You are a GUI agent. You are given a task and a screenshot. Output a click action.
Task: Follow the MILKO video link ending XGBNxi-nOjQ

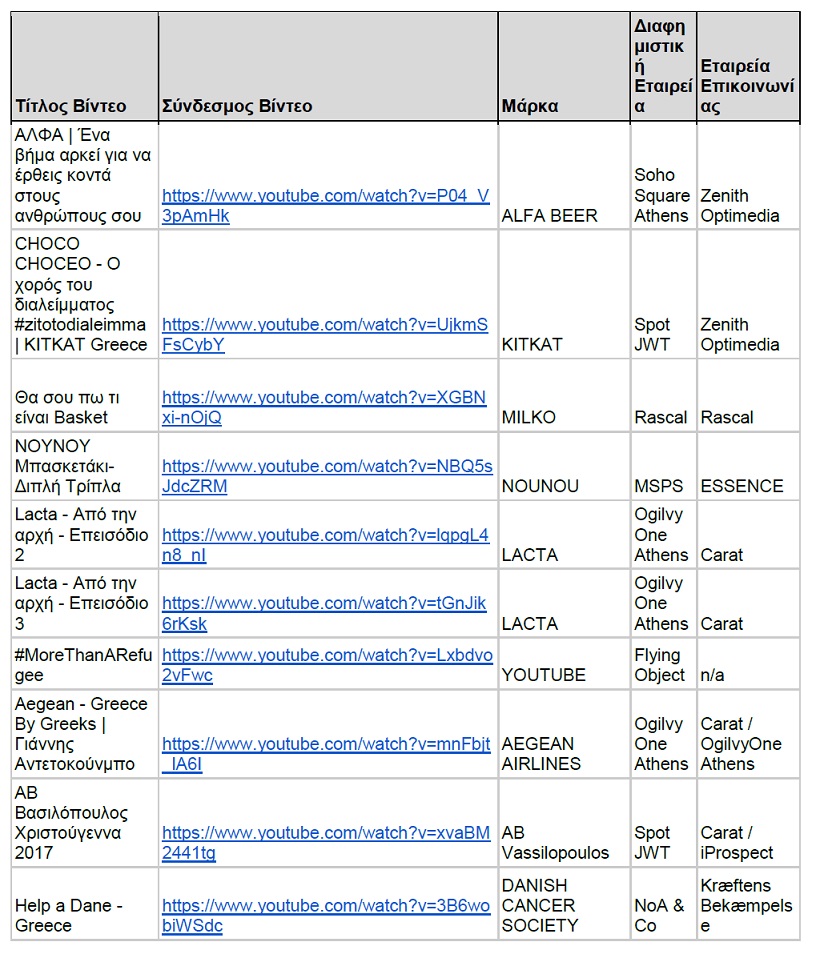(324, 407)
